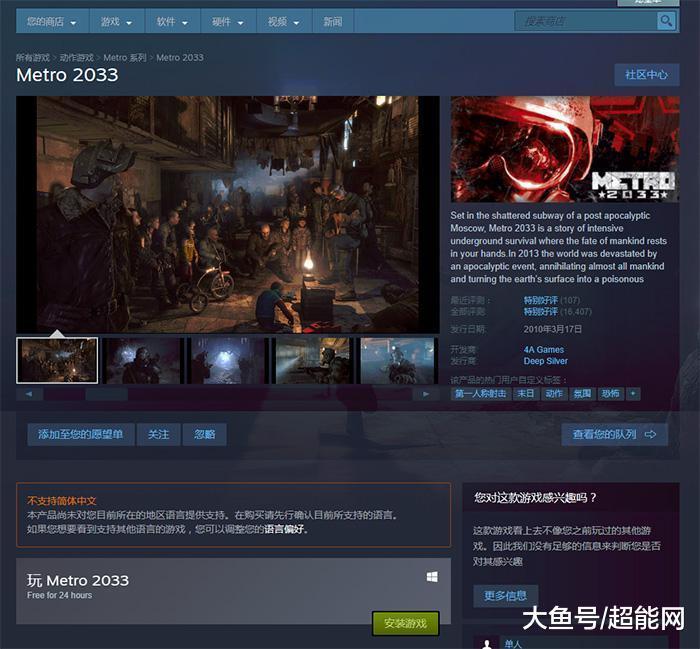
Task: Open the 语言偏好 link
Action: [284, 529]
